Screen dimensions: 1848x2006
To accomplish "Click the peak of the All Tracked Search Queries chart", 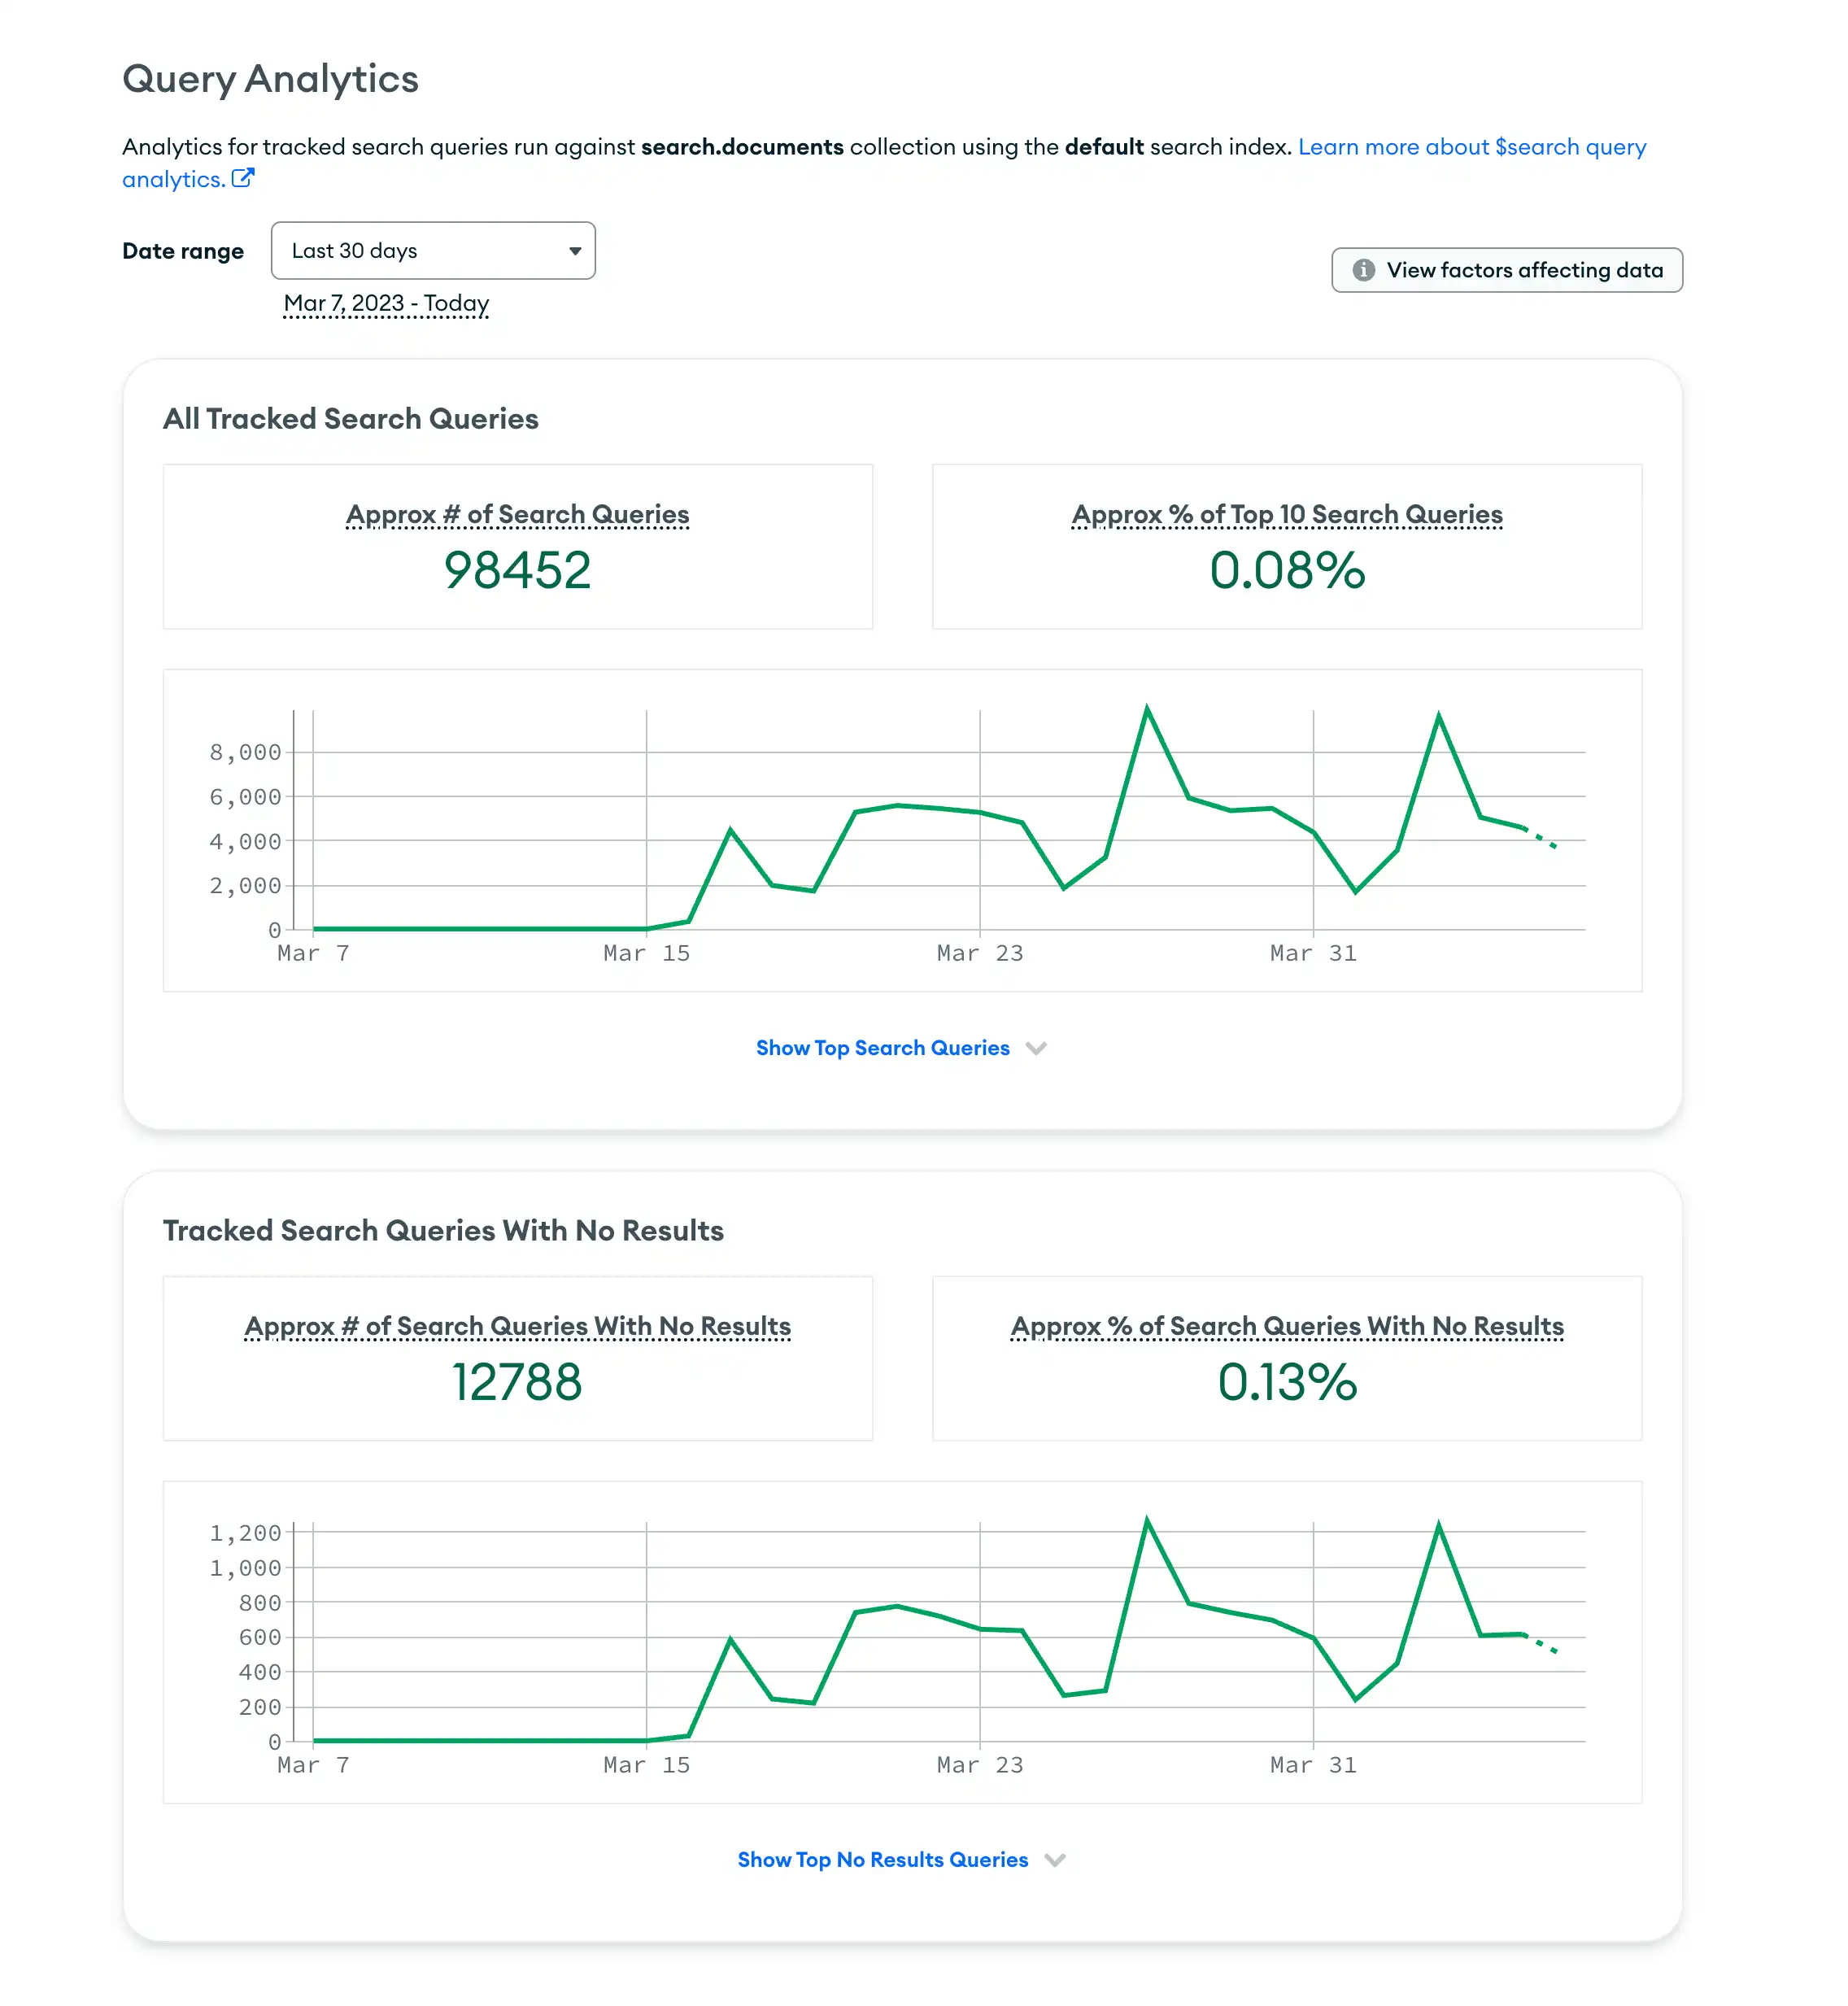I will tap(1148, 707).
